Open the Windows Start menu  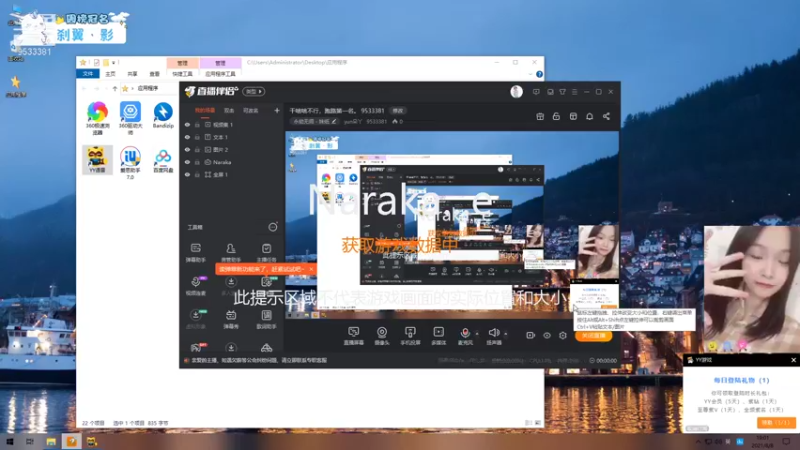point(9,442)
